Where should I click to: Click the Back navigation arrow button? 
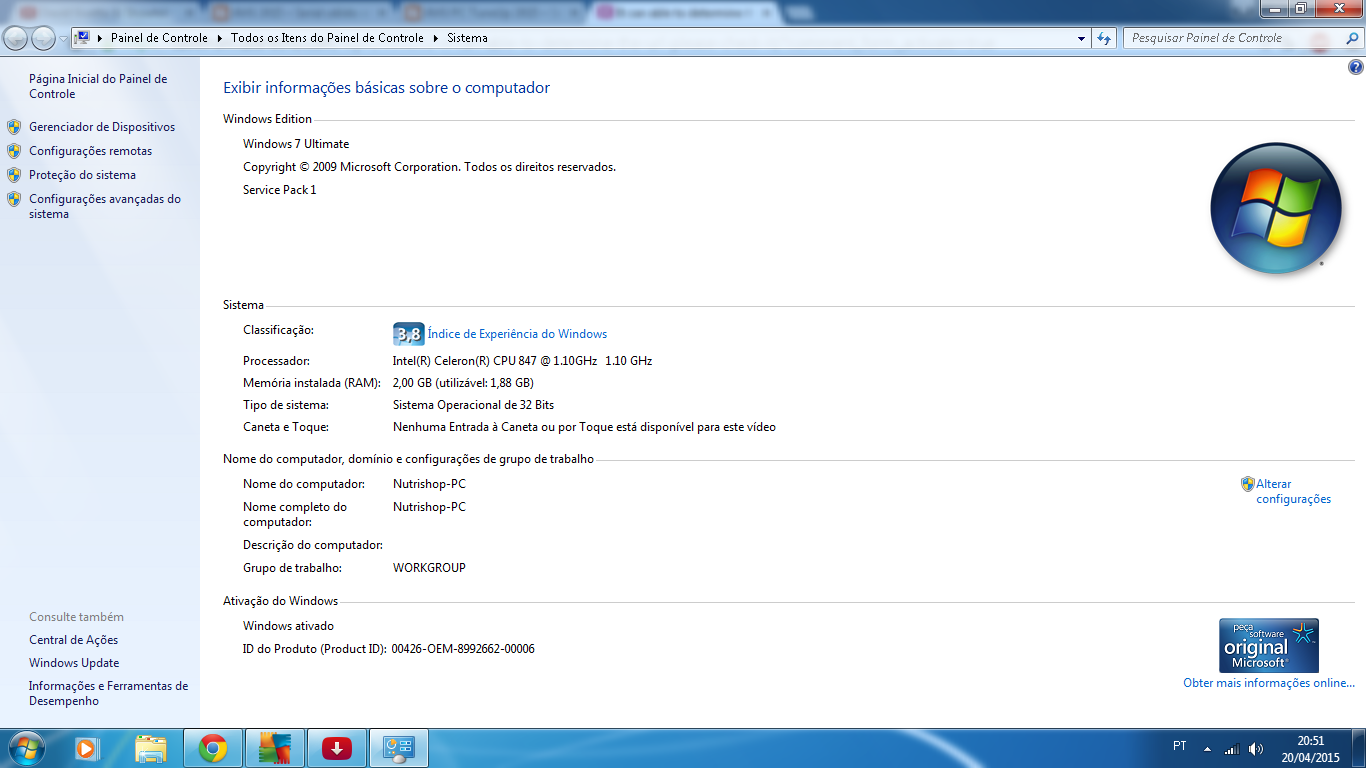click(x=16, y=38)
